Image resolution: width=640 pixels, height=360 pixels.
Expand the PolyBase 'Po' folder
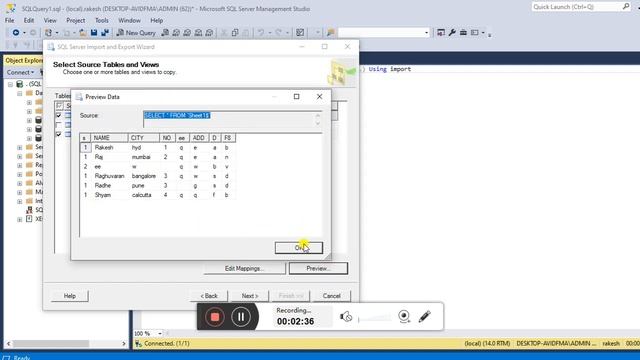(x=20, y=174)
